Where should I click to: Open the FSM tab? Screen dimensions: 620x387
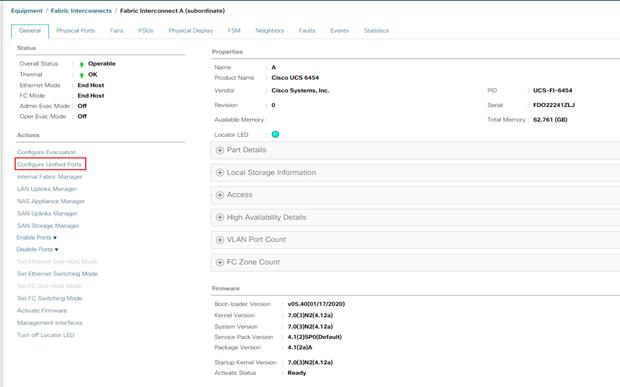pyautogui.click(x=234, y=31)
